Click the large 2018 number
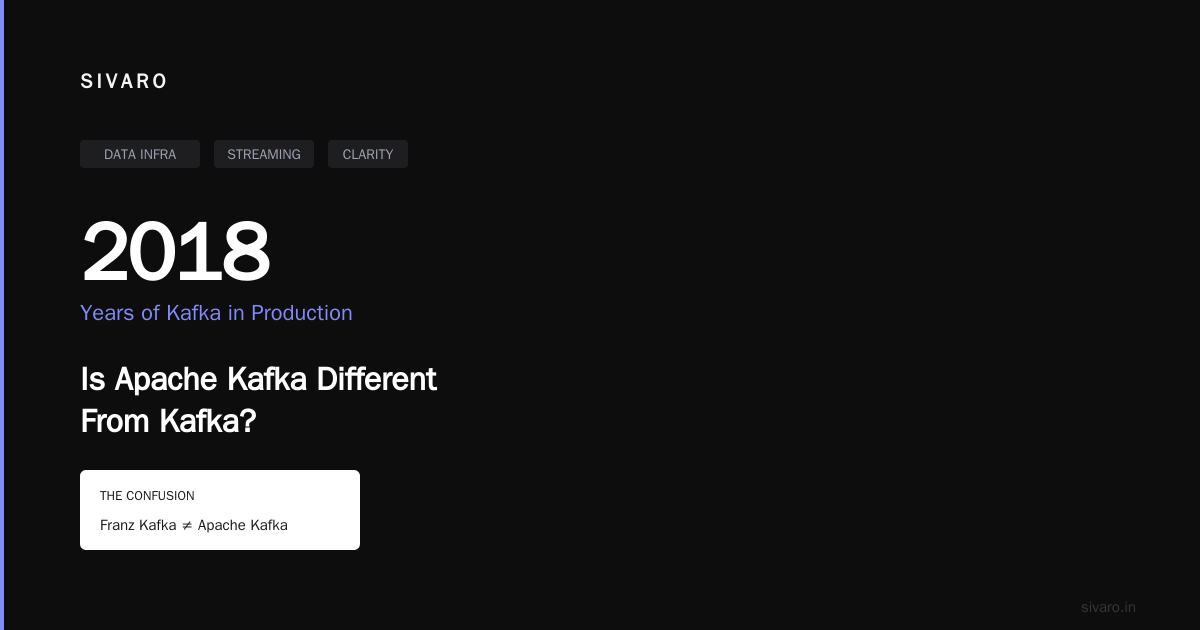This screenshot has height=630, width=1200. tap(176, 252)
